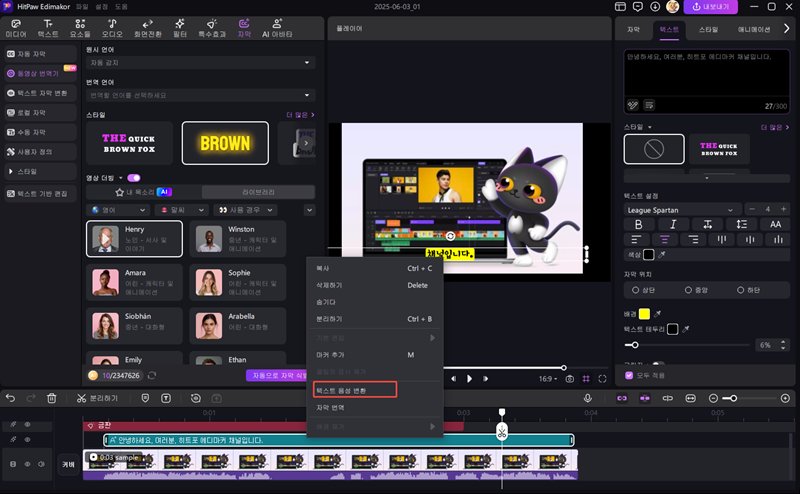Click the center text alignment icon

pos(664,239)
